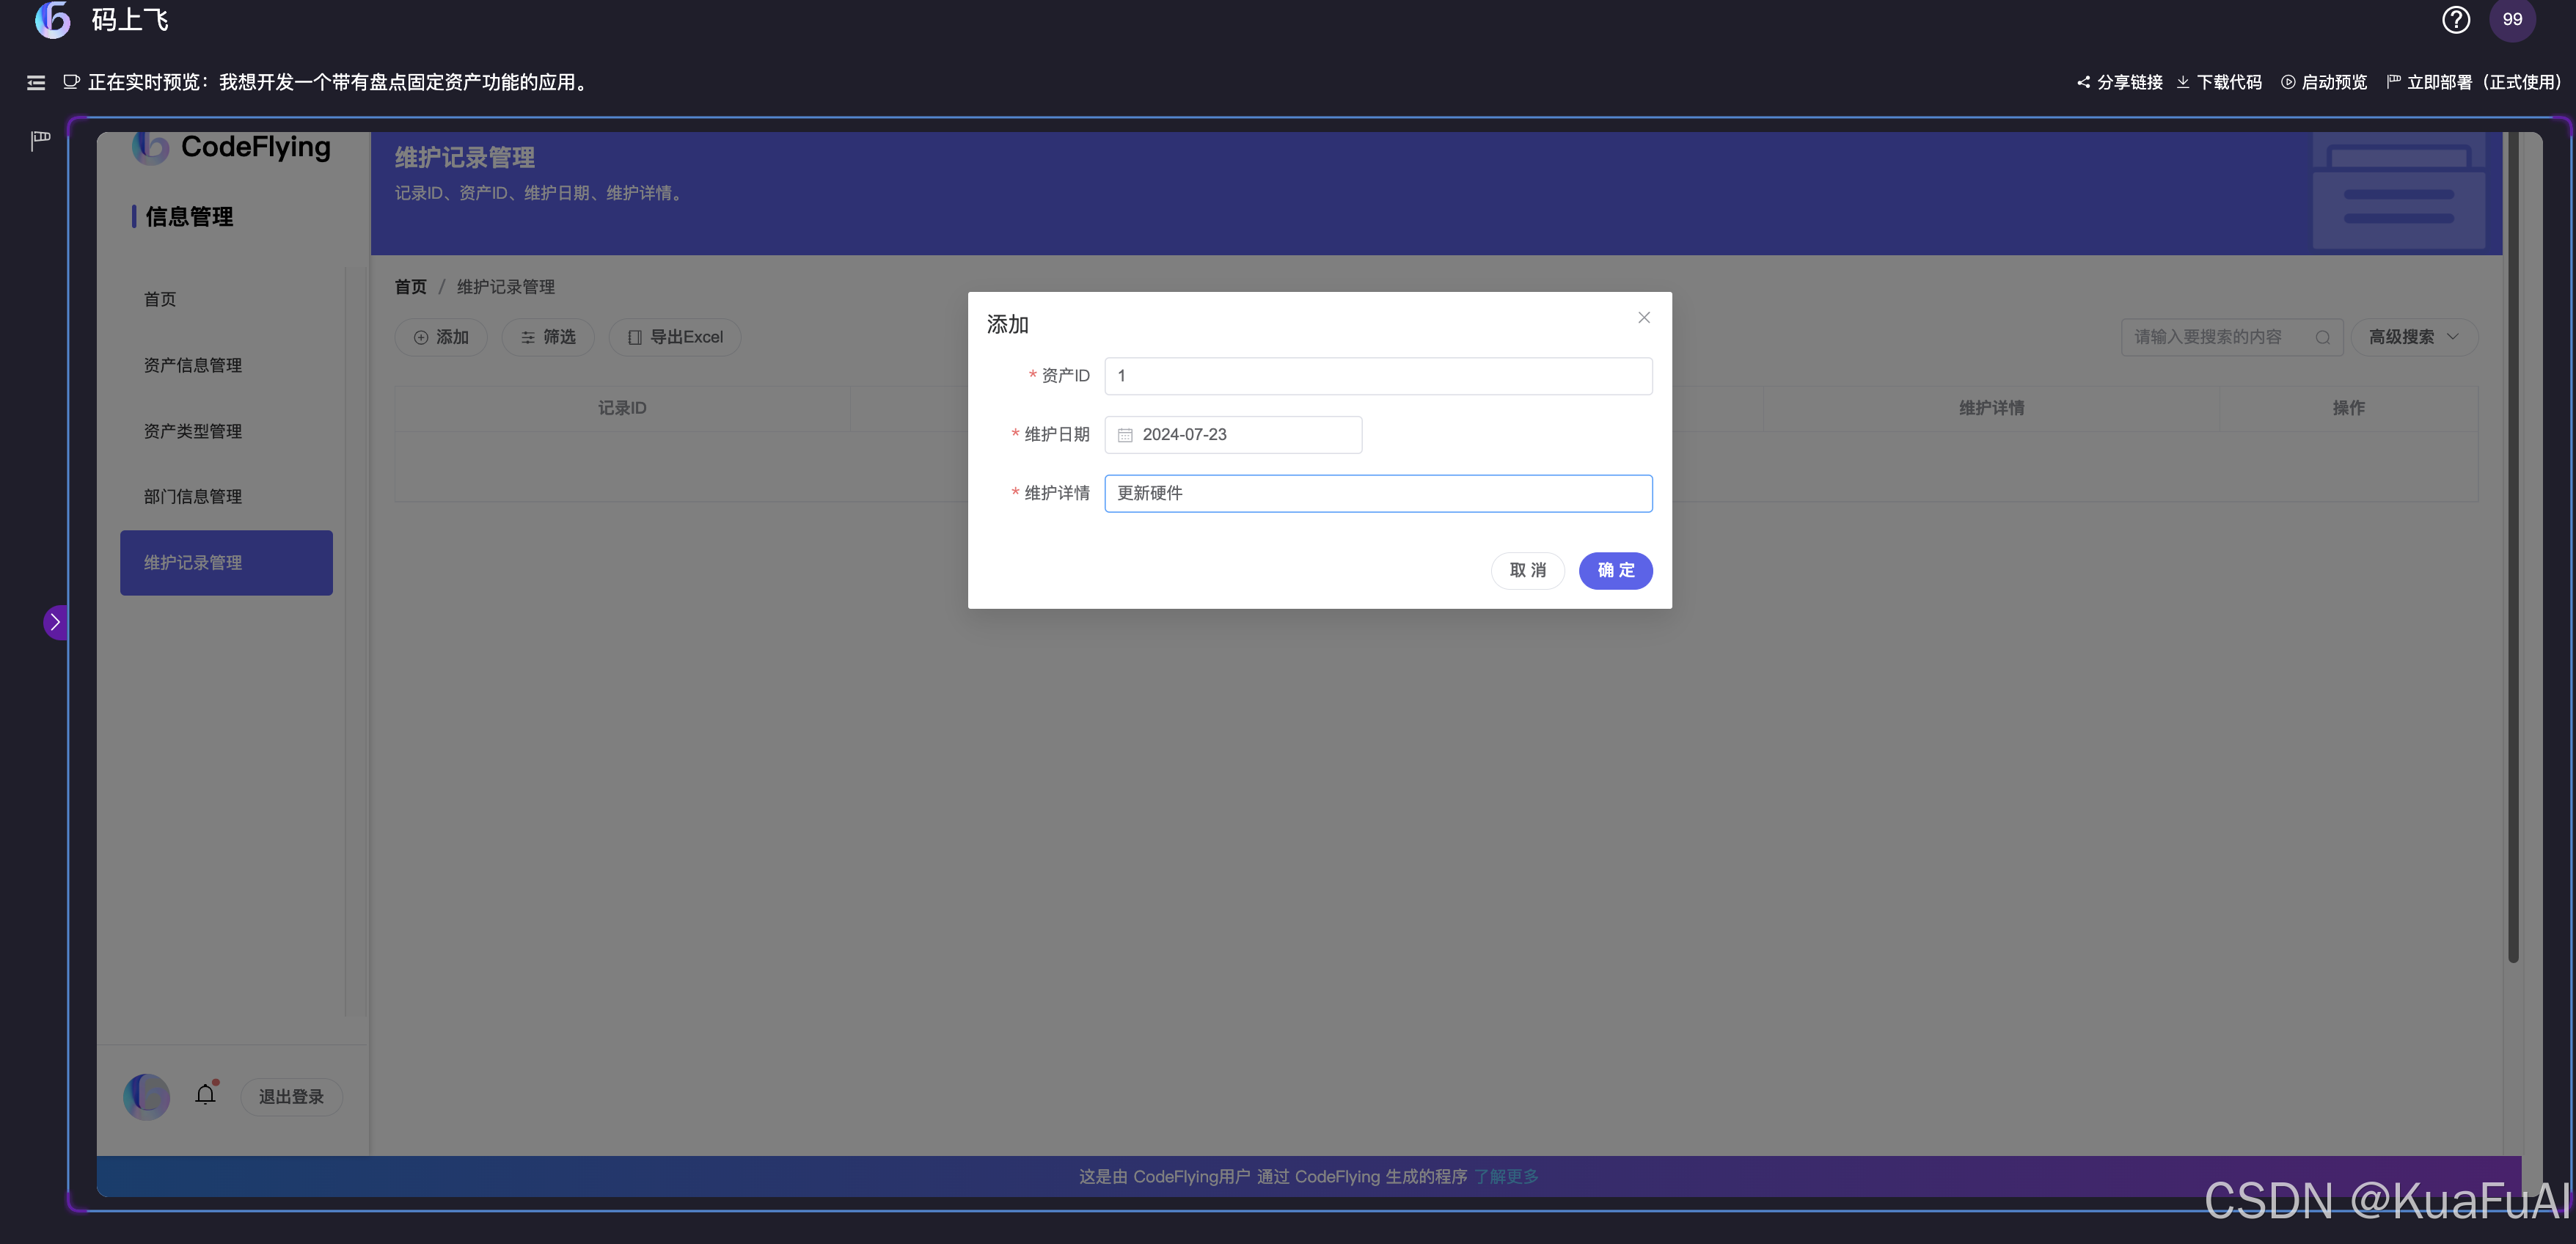The height and width of the screenshot is (1244, 2576).
Task: Click the notification bell icon
Action: coord(206,1095)
